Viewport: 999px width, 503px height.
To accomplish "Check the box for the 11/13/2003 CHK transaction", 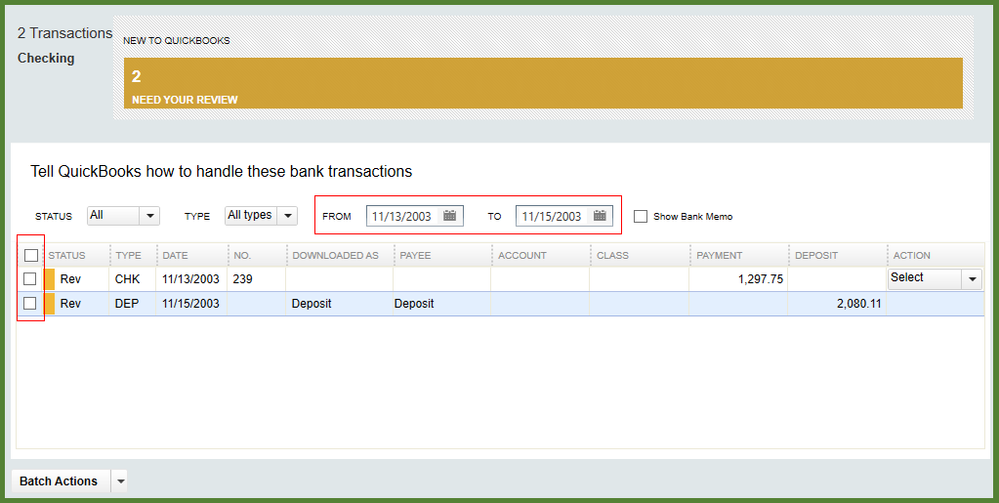I will click(x=30, y=279).
